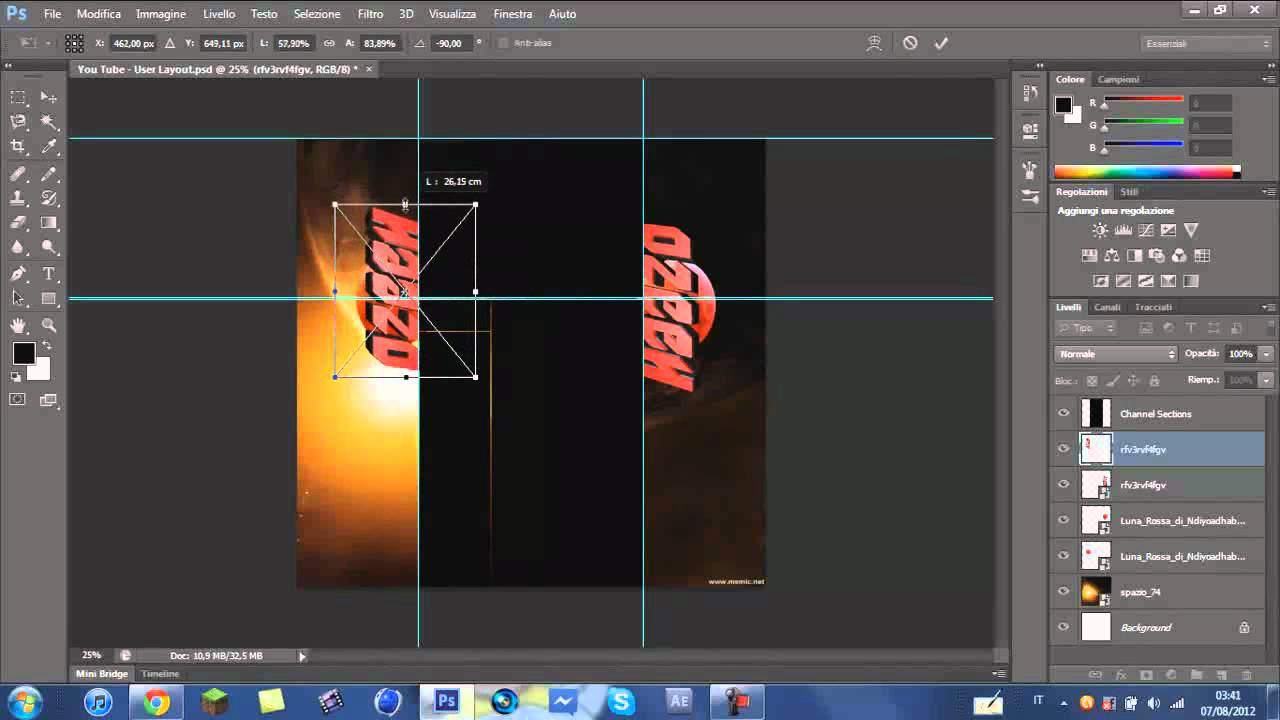Hide the Channel Sections layer

(x=1063, y=414)
